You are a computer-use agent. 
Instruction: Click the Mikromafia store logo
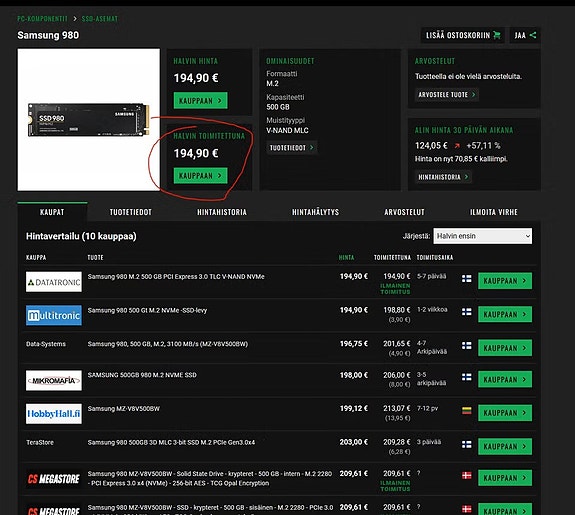click(54, 380)
